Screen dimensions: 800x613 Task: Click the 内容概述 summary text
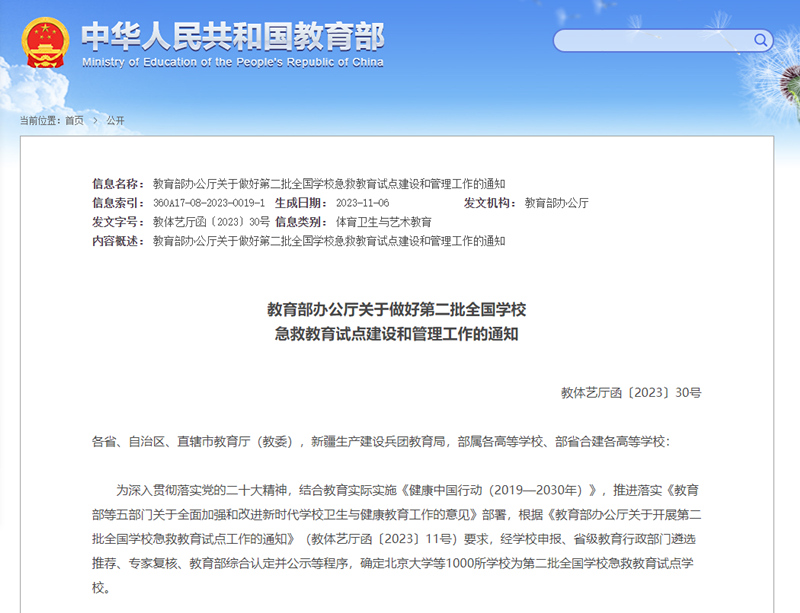(x=329, y=241)
